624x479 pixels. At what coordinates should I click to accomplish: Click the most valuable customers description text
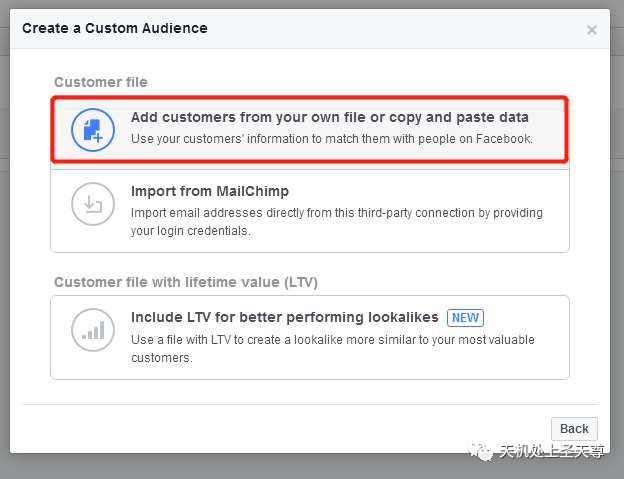click(333, 349)
